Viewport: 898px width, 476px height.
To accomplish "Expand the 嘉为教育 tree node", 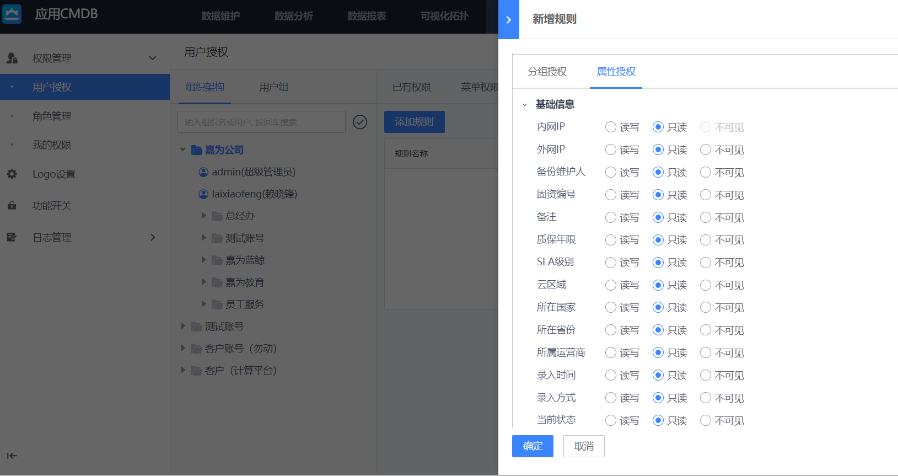I will click(x=204, y=282).
